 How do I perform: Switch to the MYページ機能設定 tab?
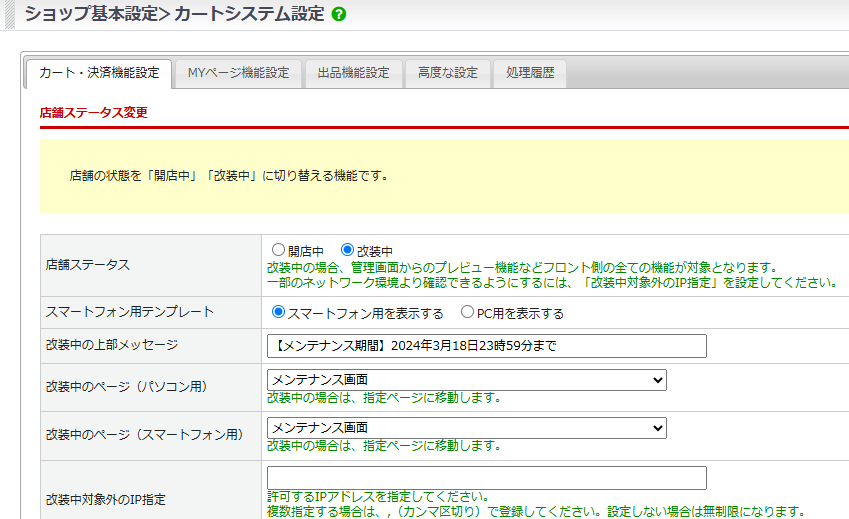click(x=238, y=73)
